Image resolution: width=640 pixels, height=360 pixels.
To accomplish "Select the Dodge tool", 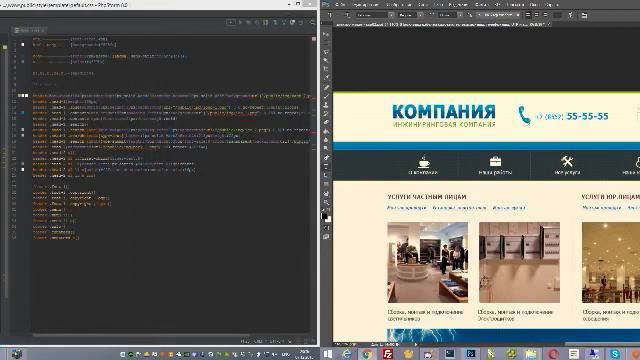I will pos(326,148).
